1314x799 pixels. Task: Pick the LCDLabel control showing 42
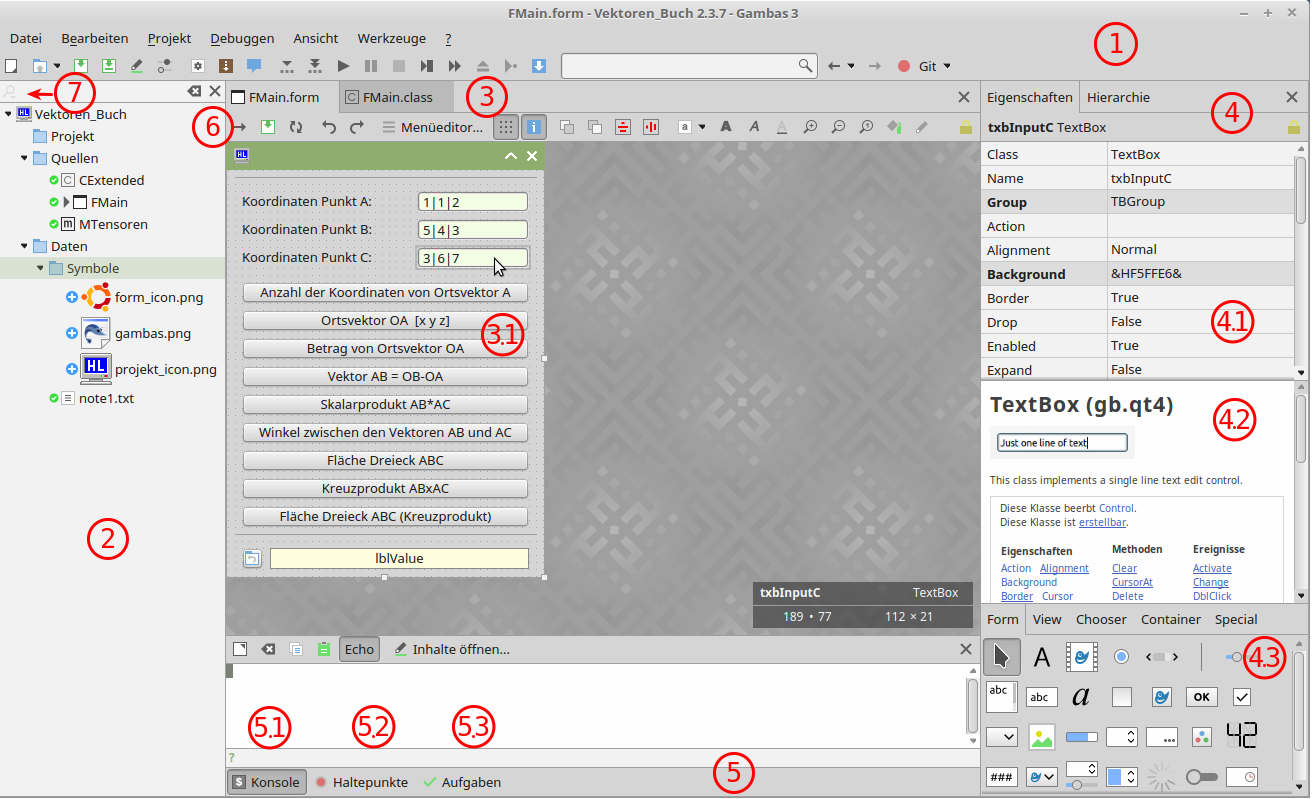point(1241,736)
